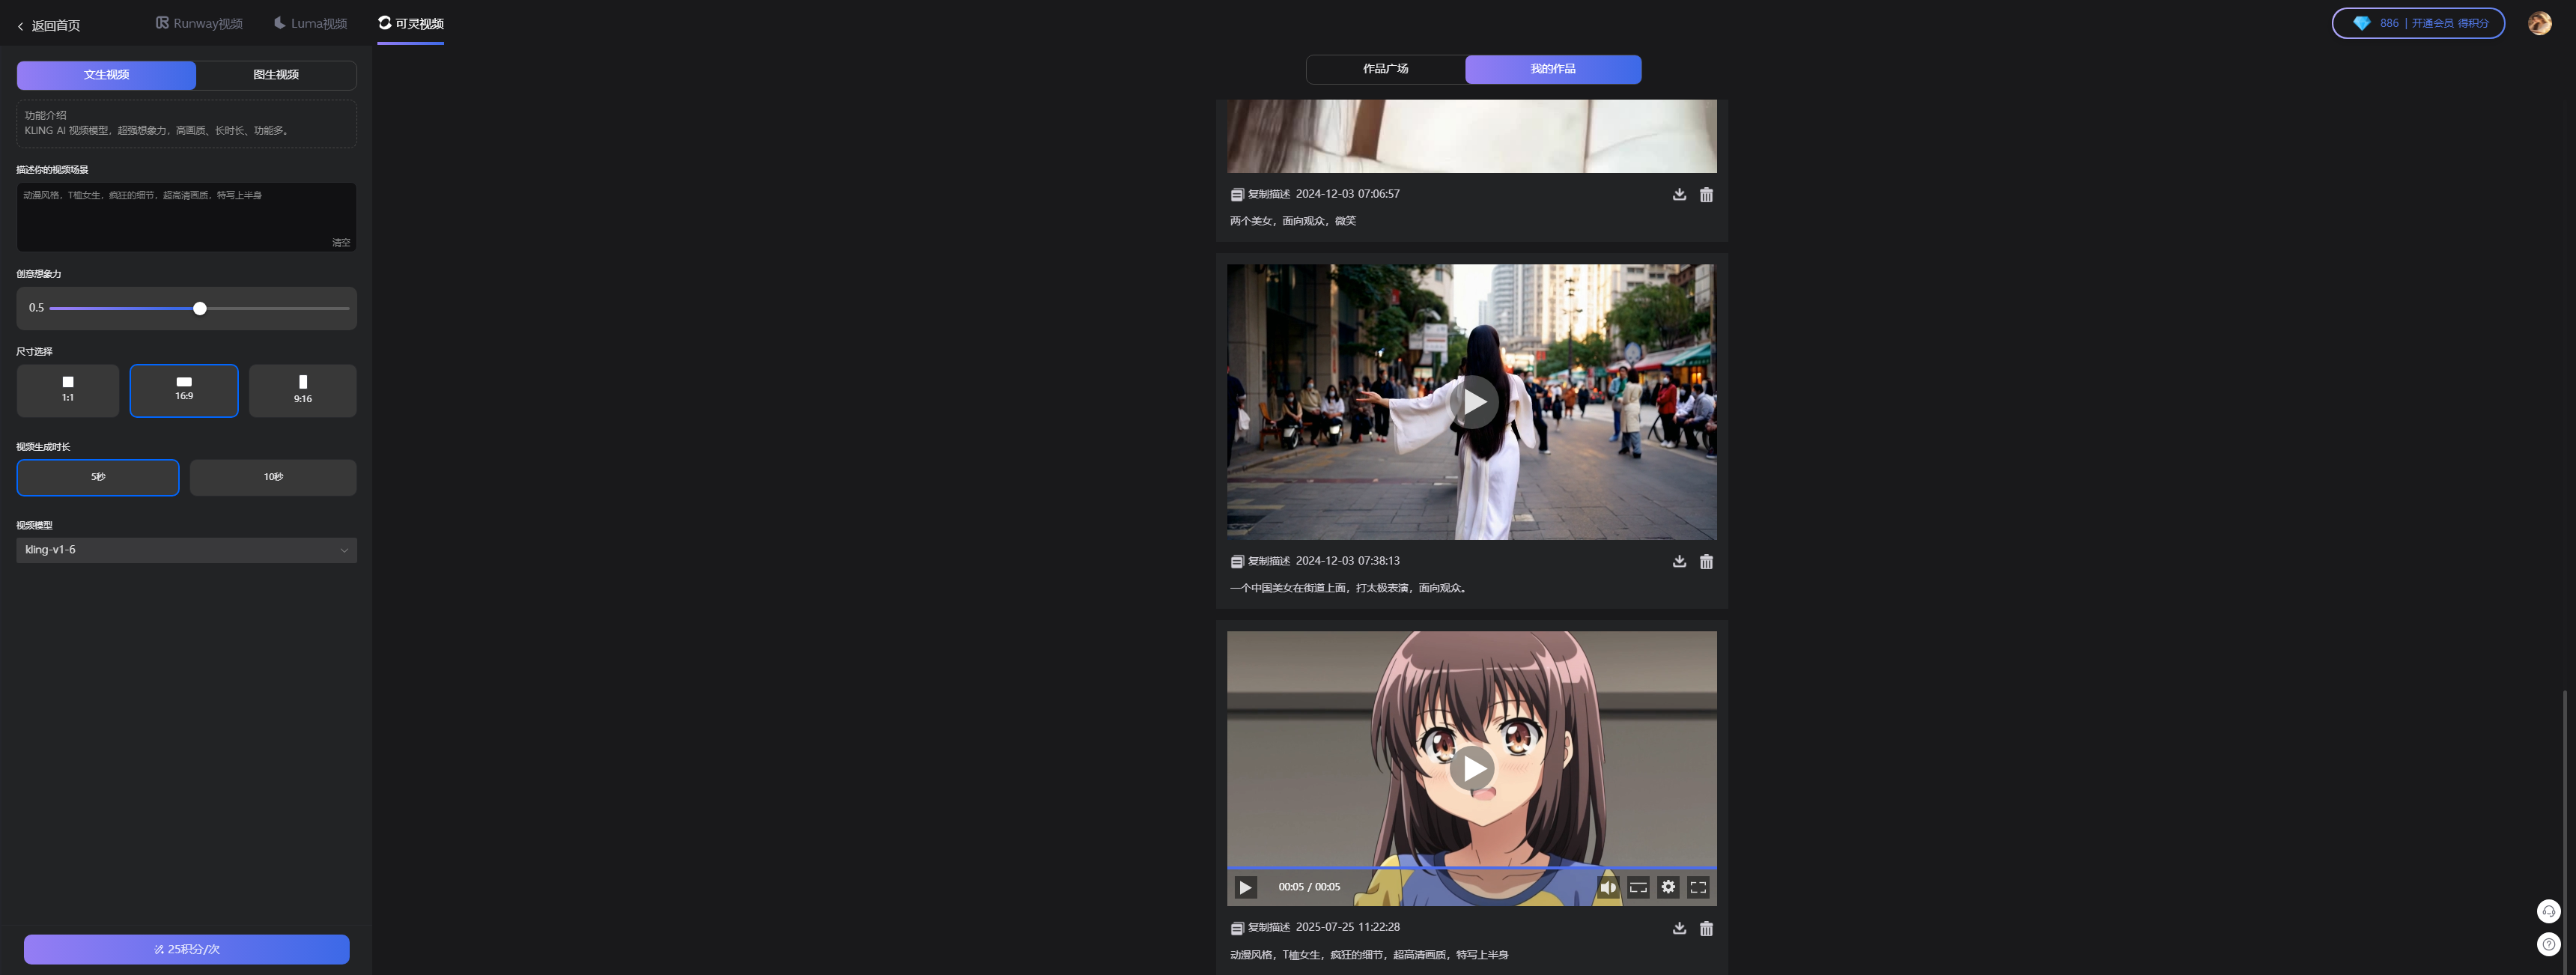Choose the 9:16 size option
Viewport: 2576px width, 975px height.
click(303, 390)
